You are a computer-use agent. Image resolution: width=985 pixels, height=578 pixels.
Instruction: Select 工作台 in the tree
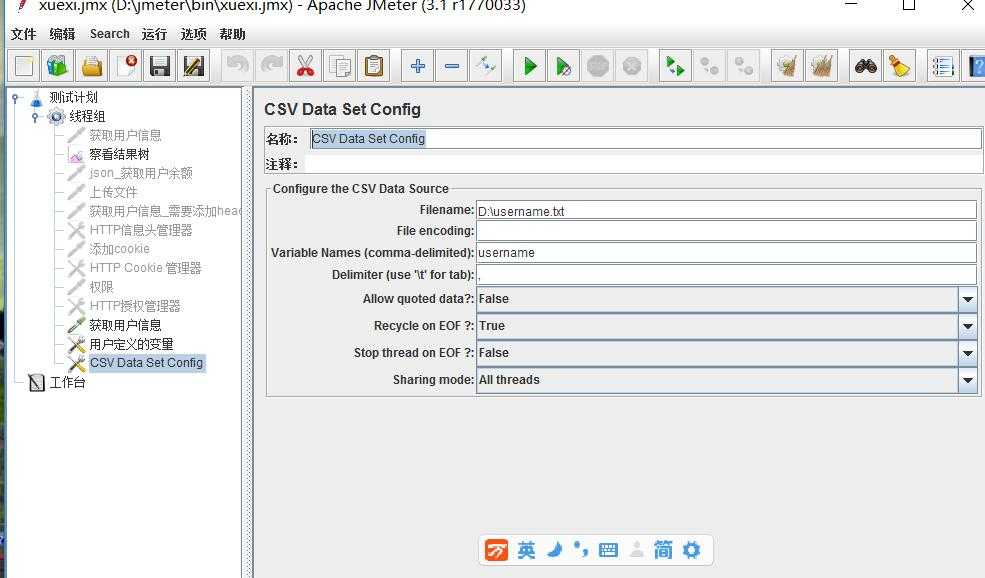pos(67,382)
